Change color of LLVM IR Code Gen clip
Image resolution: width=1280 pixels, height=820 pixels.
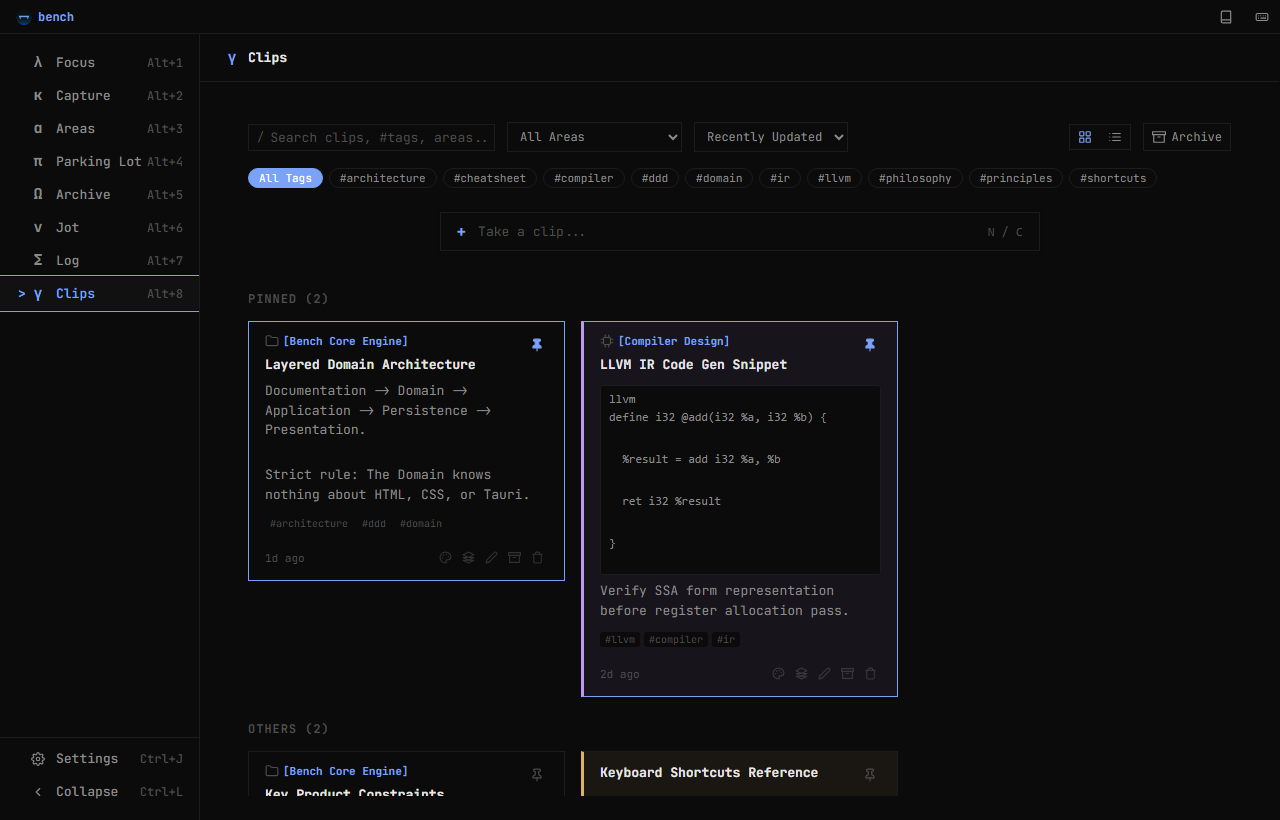779,674
